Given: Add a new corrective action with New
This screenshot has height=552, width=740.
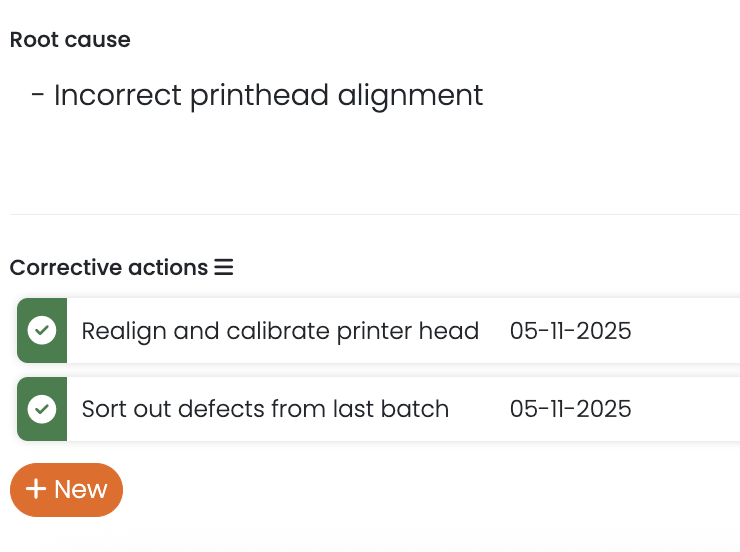Looking at the screenshot, I should 66,489.
